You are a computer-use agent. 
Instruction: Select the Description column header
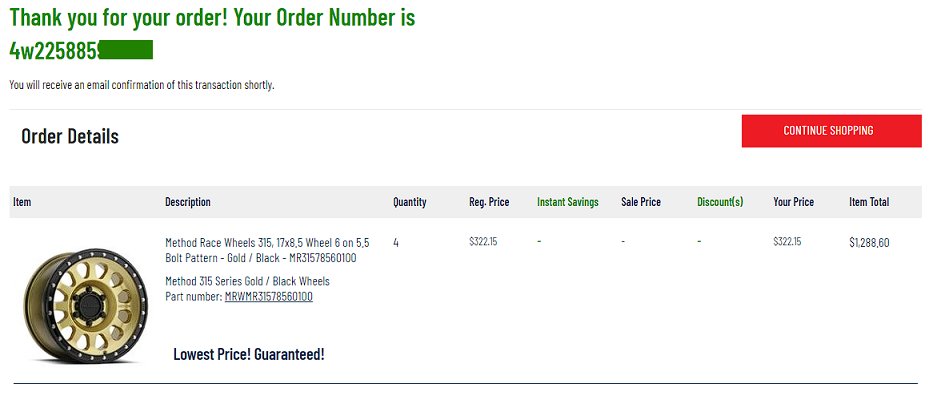(187, 202)
